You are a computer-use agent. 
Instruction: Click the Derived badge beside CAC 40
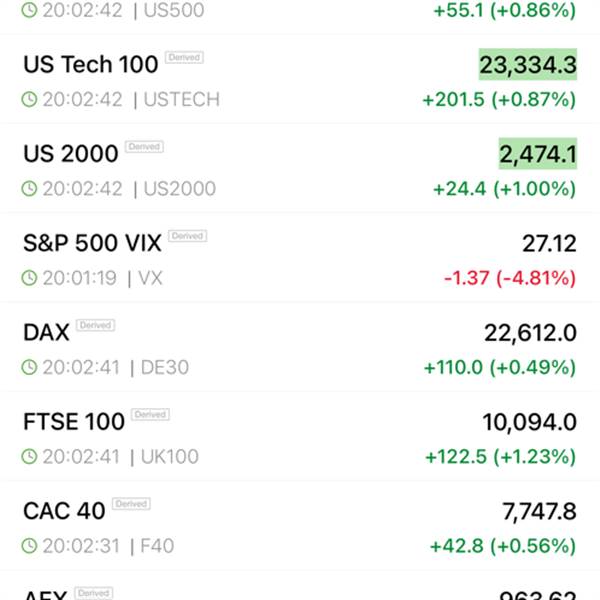tap(131, 504)
